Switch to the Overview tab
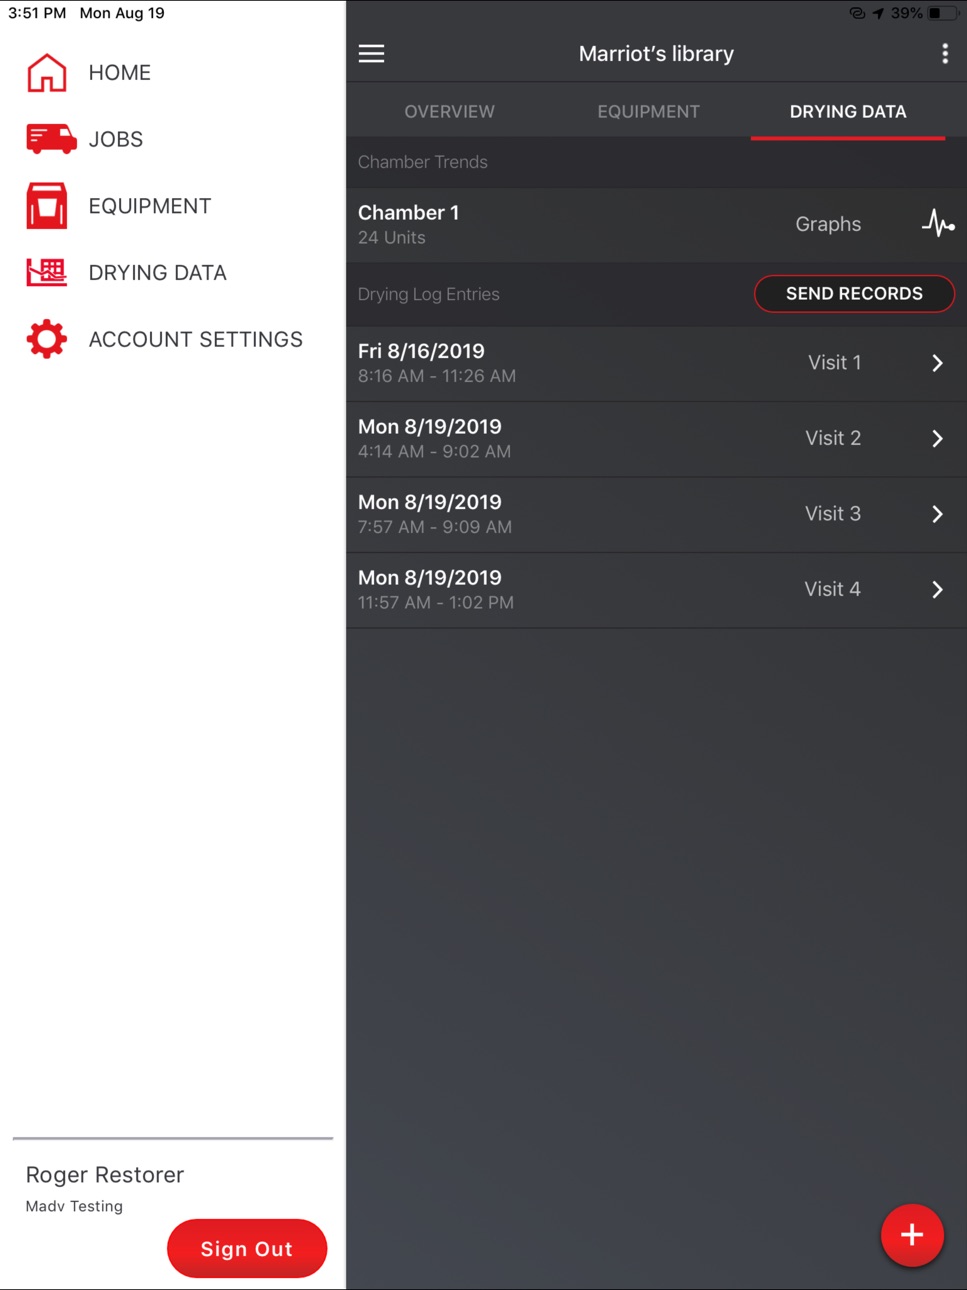This screenshot has width=967, height=1290. click(449, 111)
